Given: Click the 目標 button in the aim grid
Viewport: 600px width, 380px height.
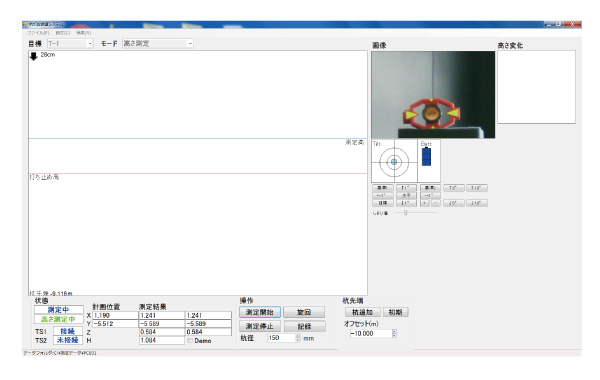Looking at the screenshot, I should click(382, 203).
